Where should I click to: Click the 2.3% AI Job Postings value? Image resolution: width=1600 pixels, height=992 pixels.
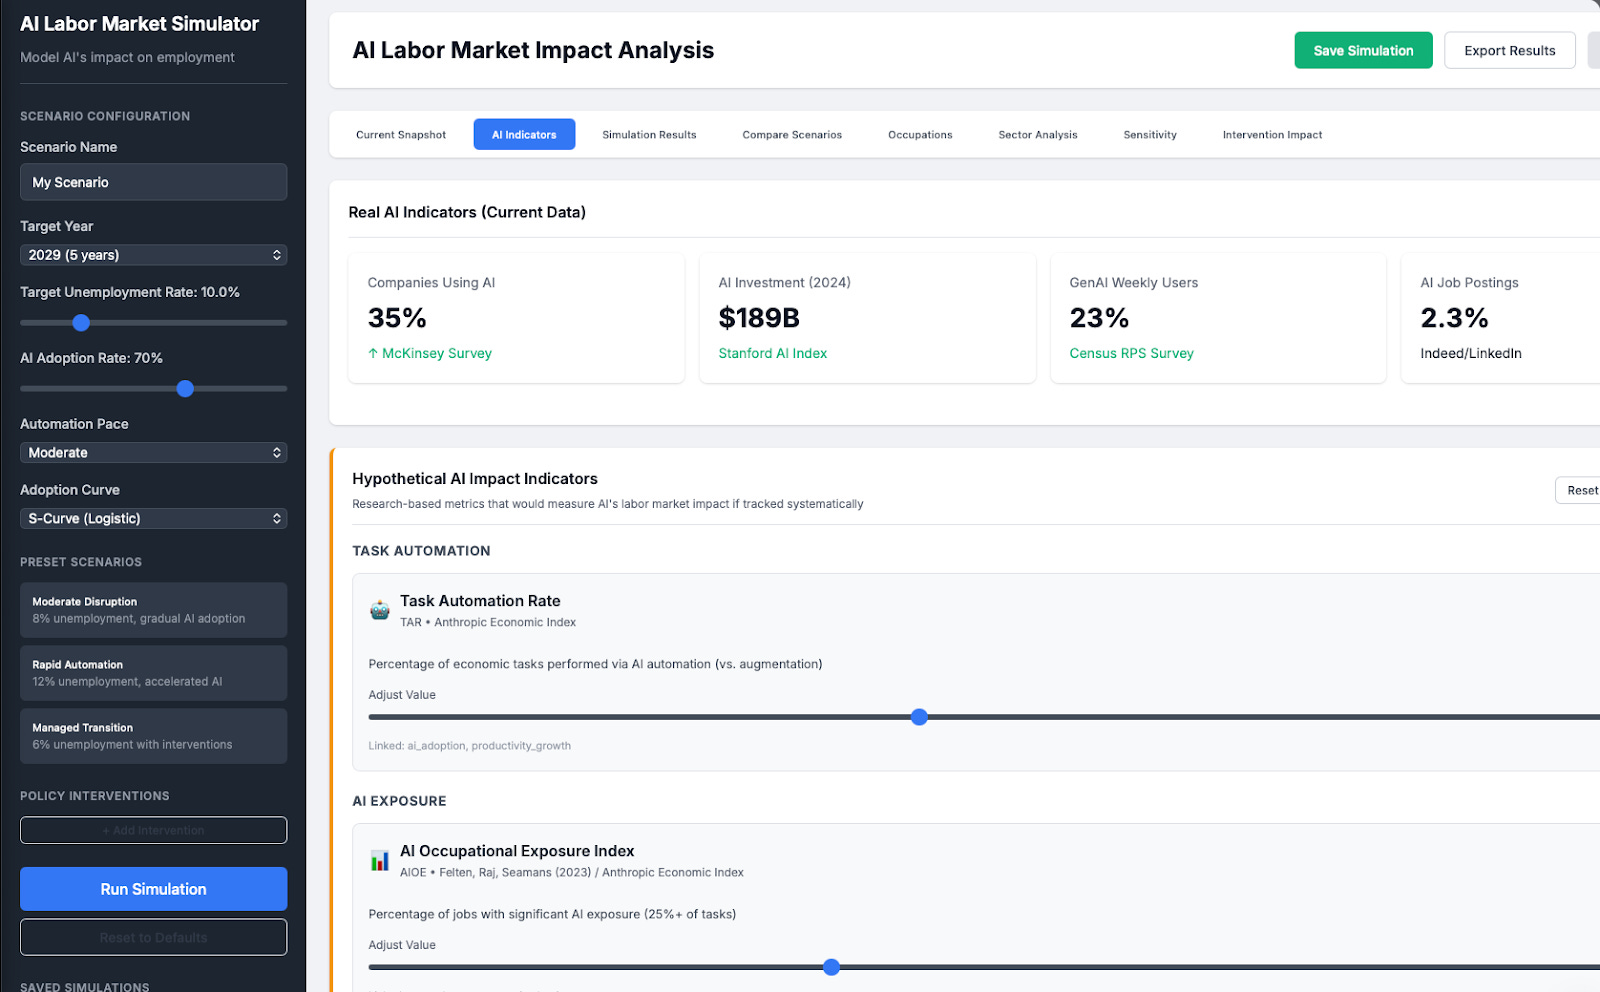click(x=1454, y=318)
